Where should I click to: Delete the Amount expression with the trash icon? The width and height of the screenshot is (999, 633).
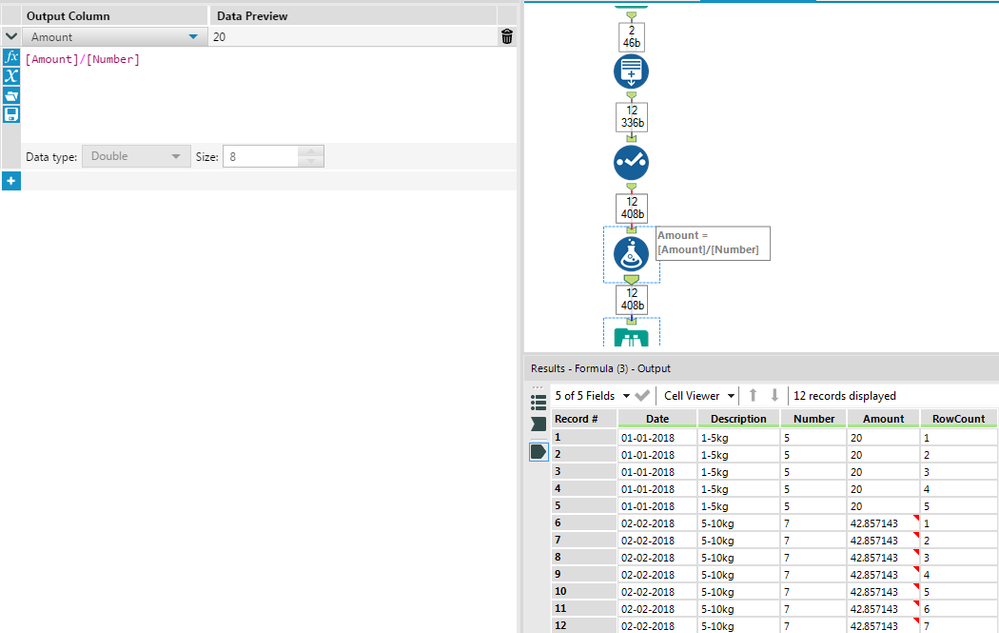tap(507, 37)
